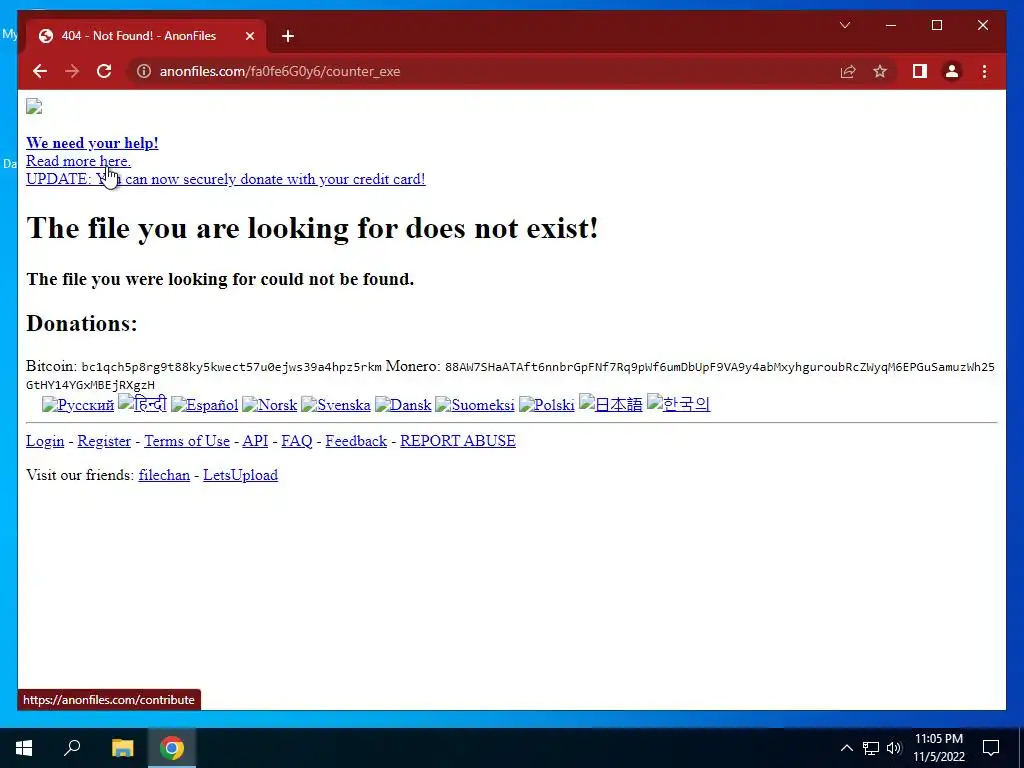View site information icon in address bar
The height and width of the screenshot is (768, 1024).
tap(144, 71)
